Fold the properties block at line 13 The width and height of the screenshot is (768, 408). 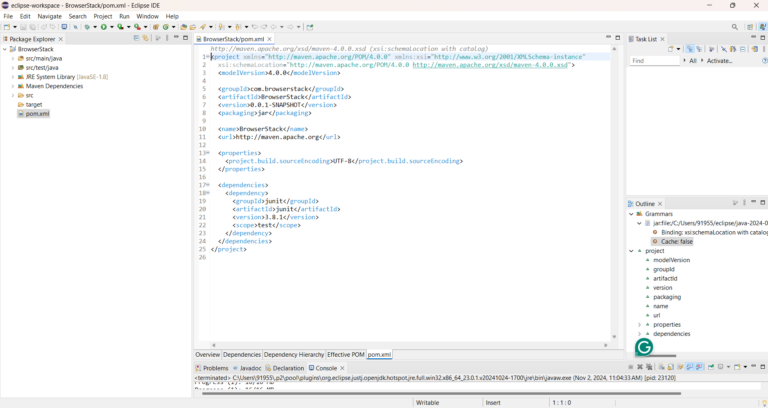tap(206, 153)
